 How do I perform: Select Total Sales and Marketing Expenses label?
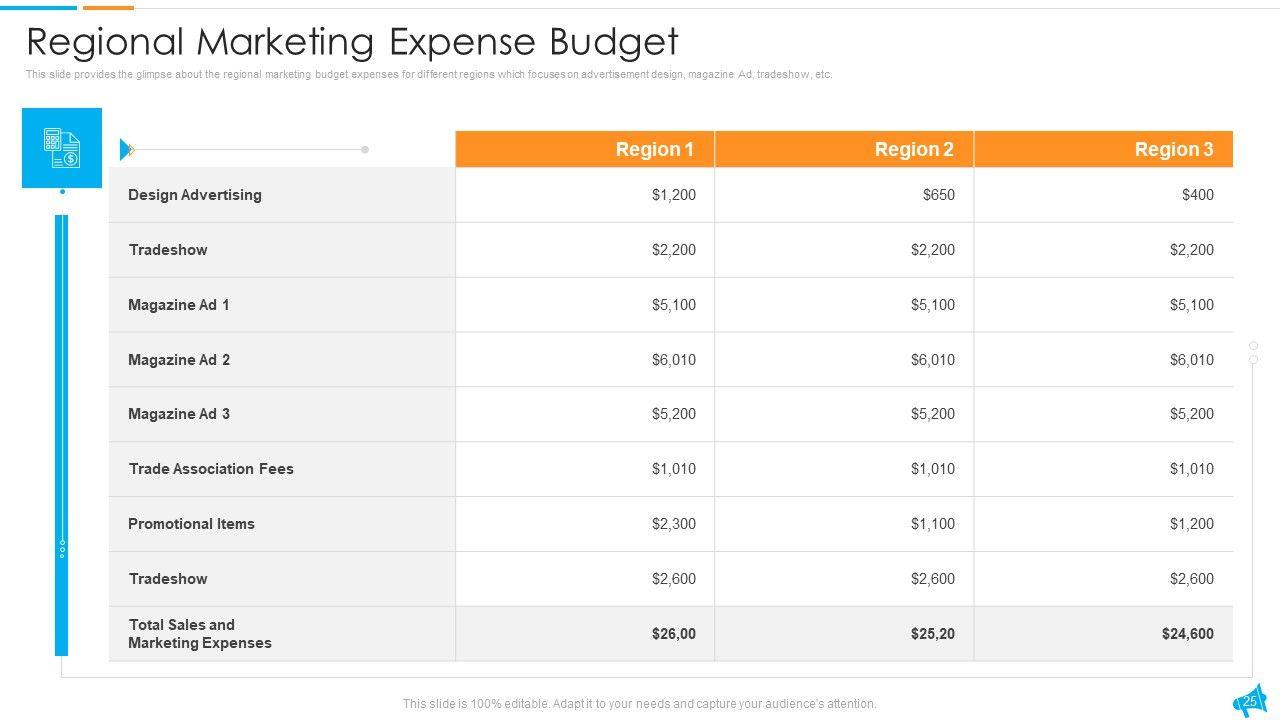tap(200, 634)
